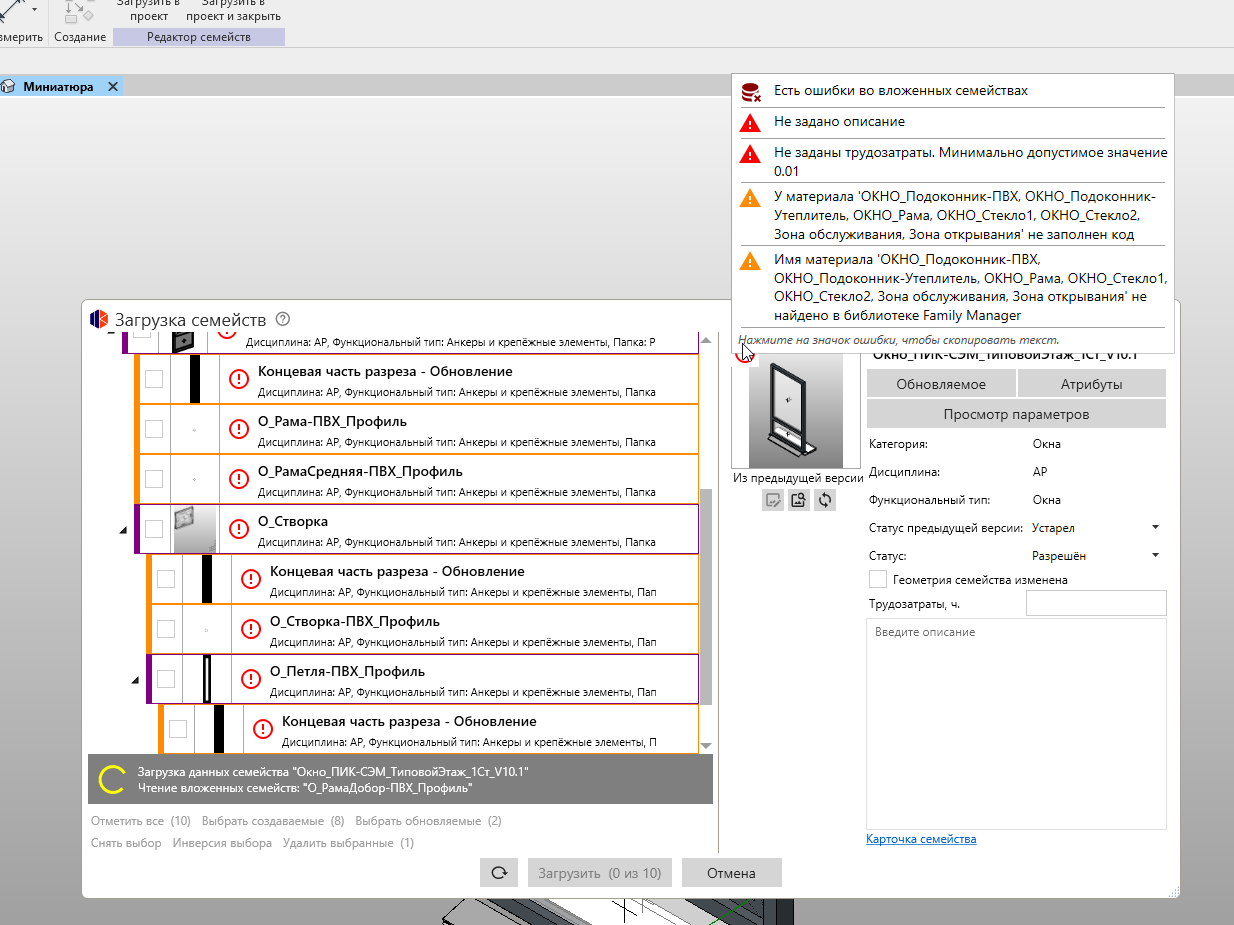
Task: Click the 'Просмотр параметров' button
Action: pyautogui.click(x=1016, y=414)
